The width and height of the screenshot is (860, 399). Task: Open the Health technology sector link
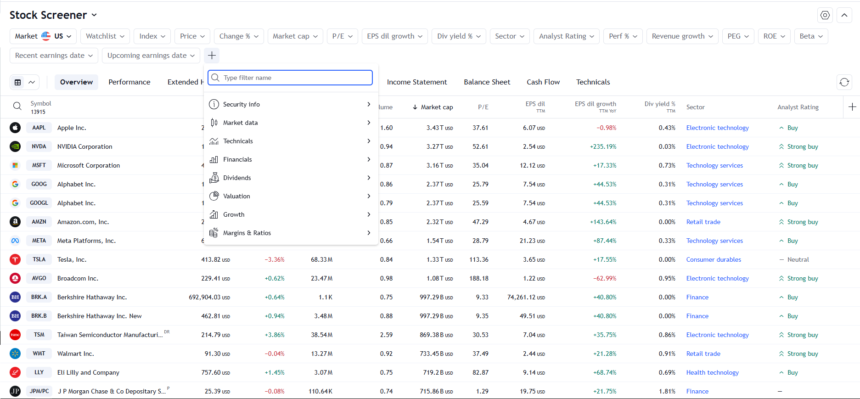pos(712,372)
